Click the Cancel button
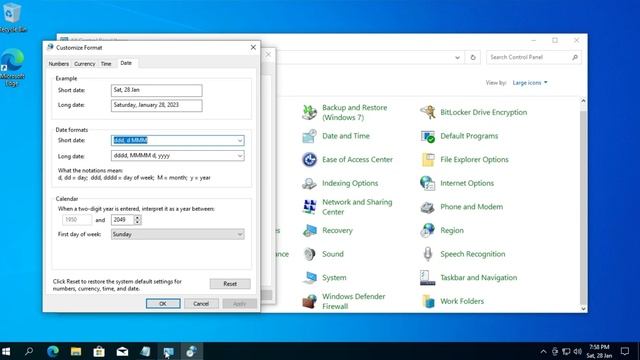This screenshot has width=640, height=360. click(201, 304)
